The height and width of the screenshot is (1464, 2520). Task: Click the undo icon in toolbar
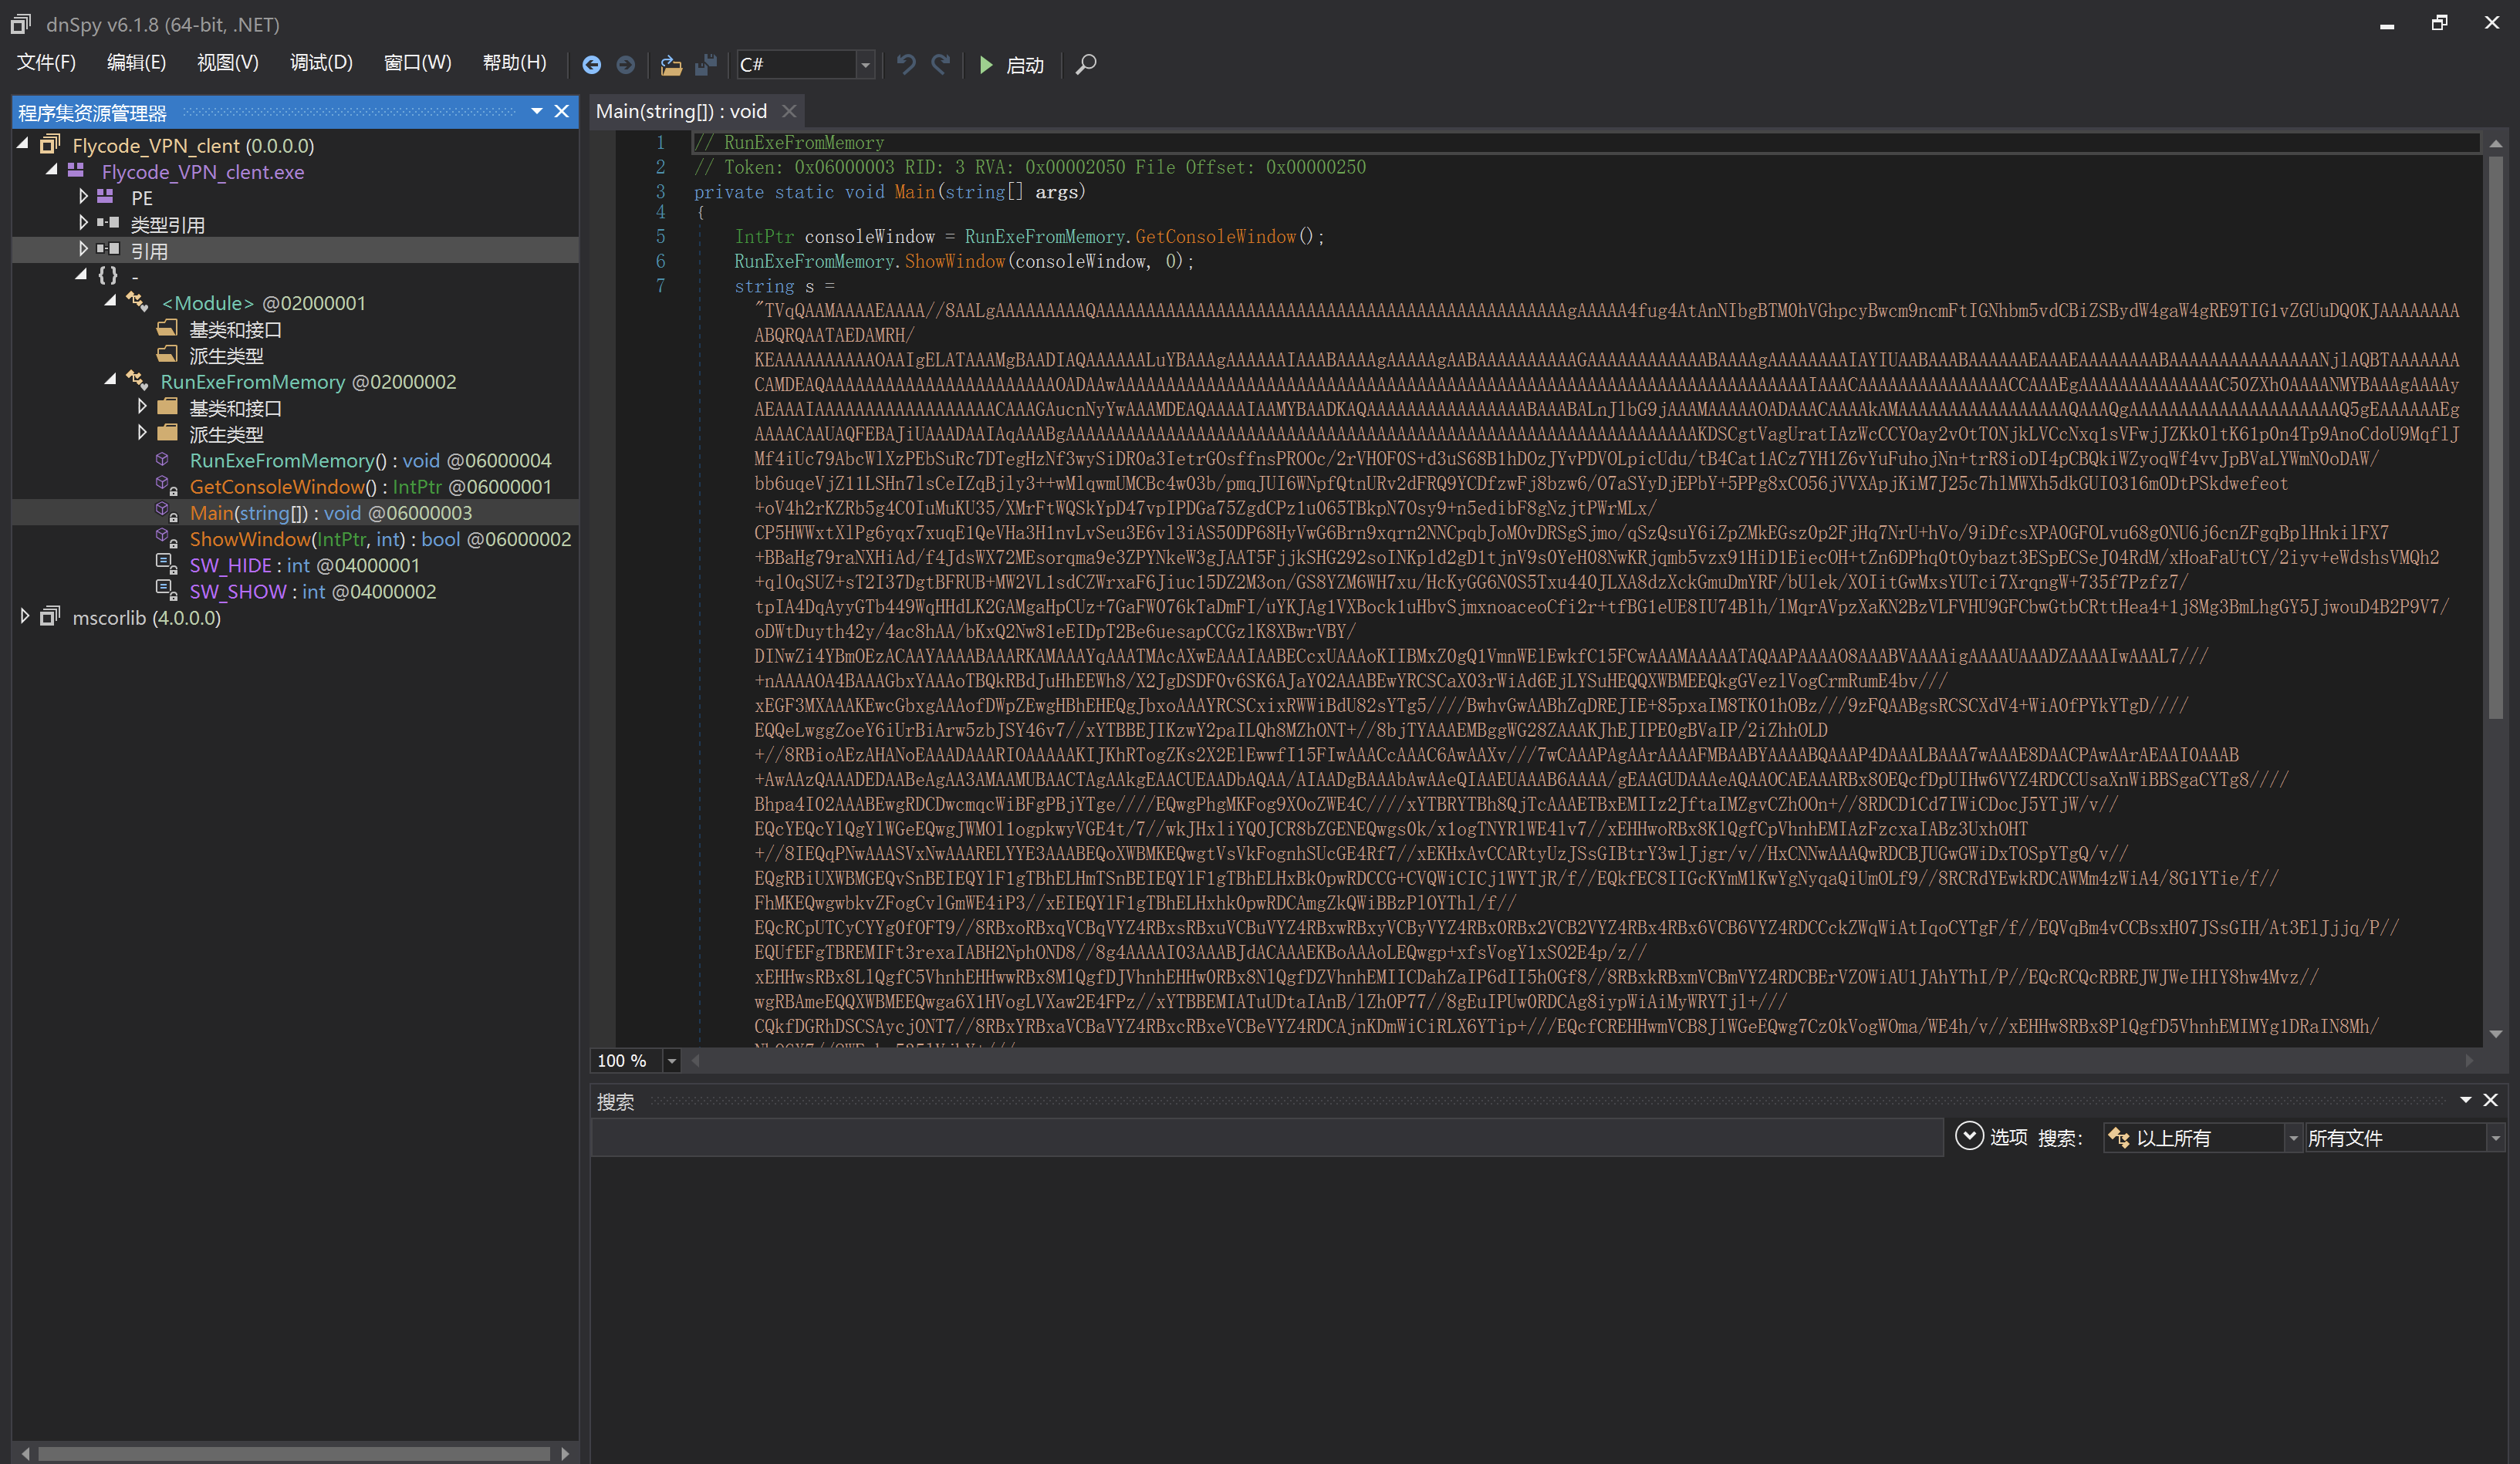pyautogui.click(x=906, y=65)
